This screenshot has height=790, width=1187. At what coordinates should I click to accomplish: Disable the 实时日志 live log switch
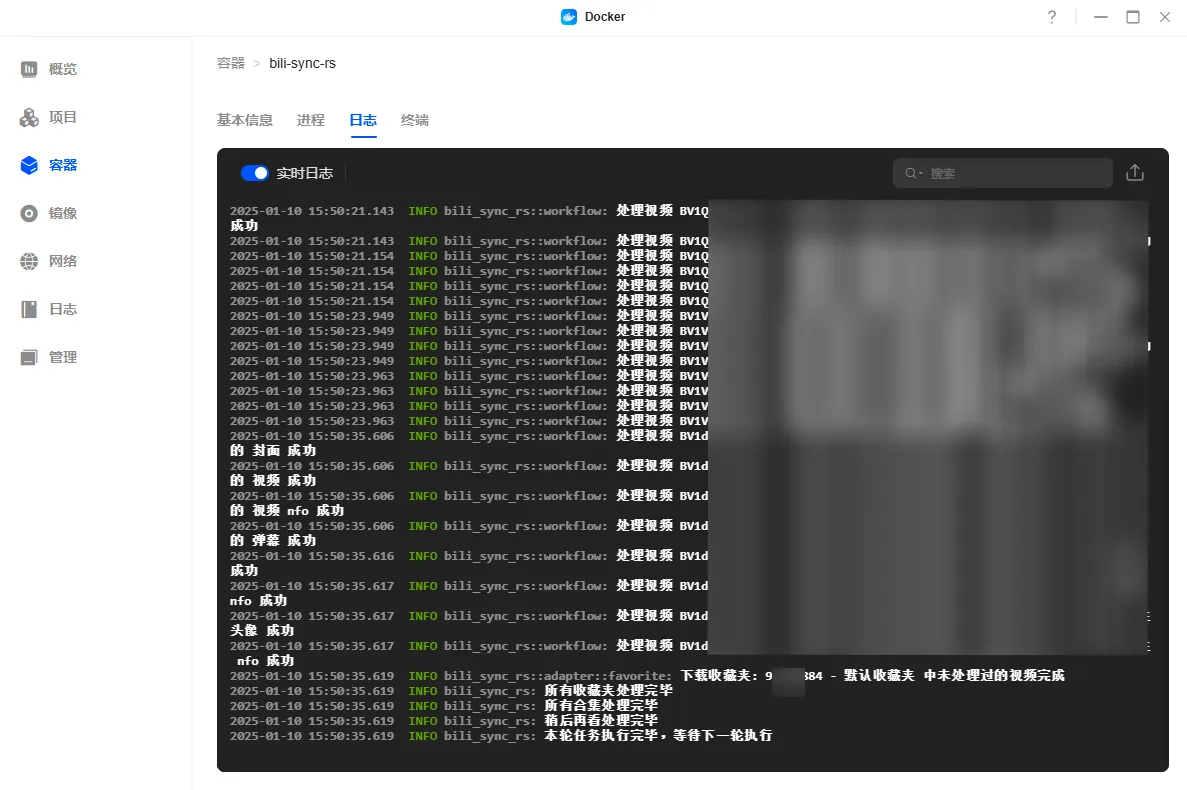point(255,172)
